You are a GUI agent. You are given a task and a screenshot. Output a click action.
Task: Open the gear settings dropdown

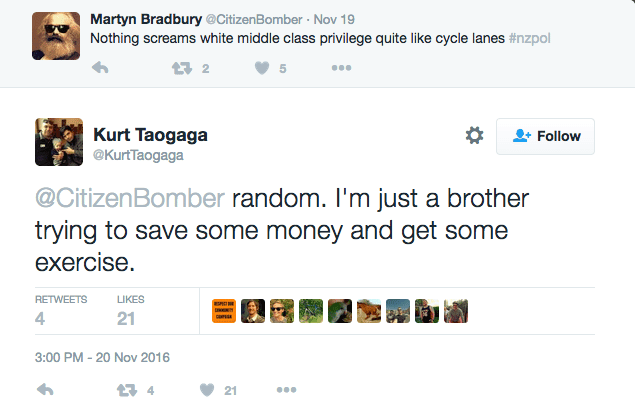click(475, 136)
